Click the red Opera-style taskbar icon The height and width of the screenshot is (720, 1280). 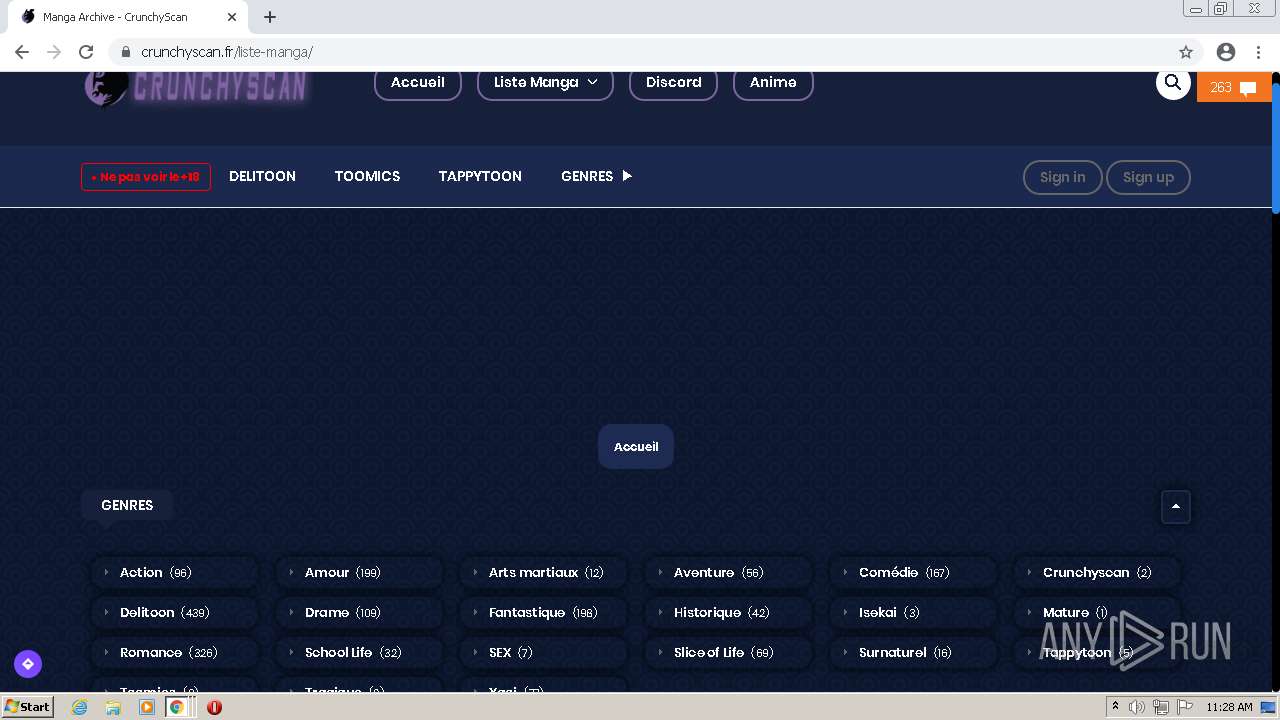(214, 707)
